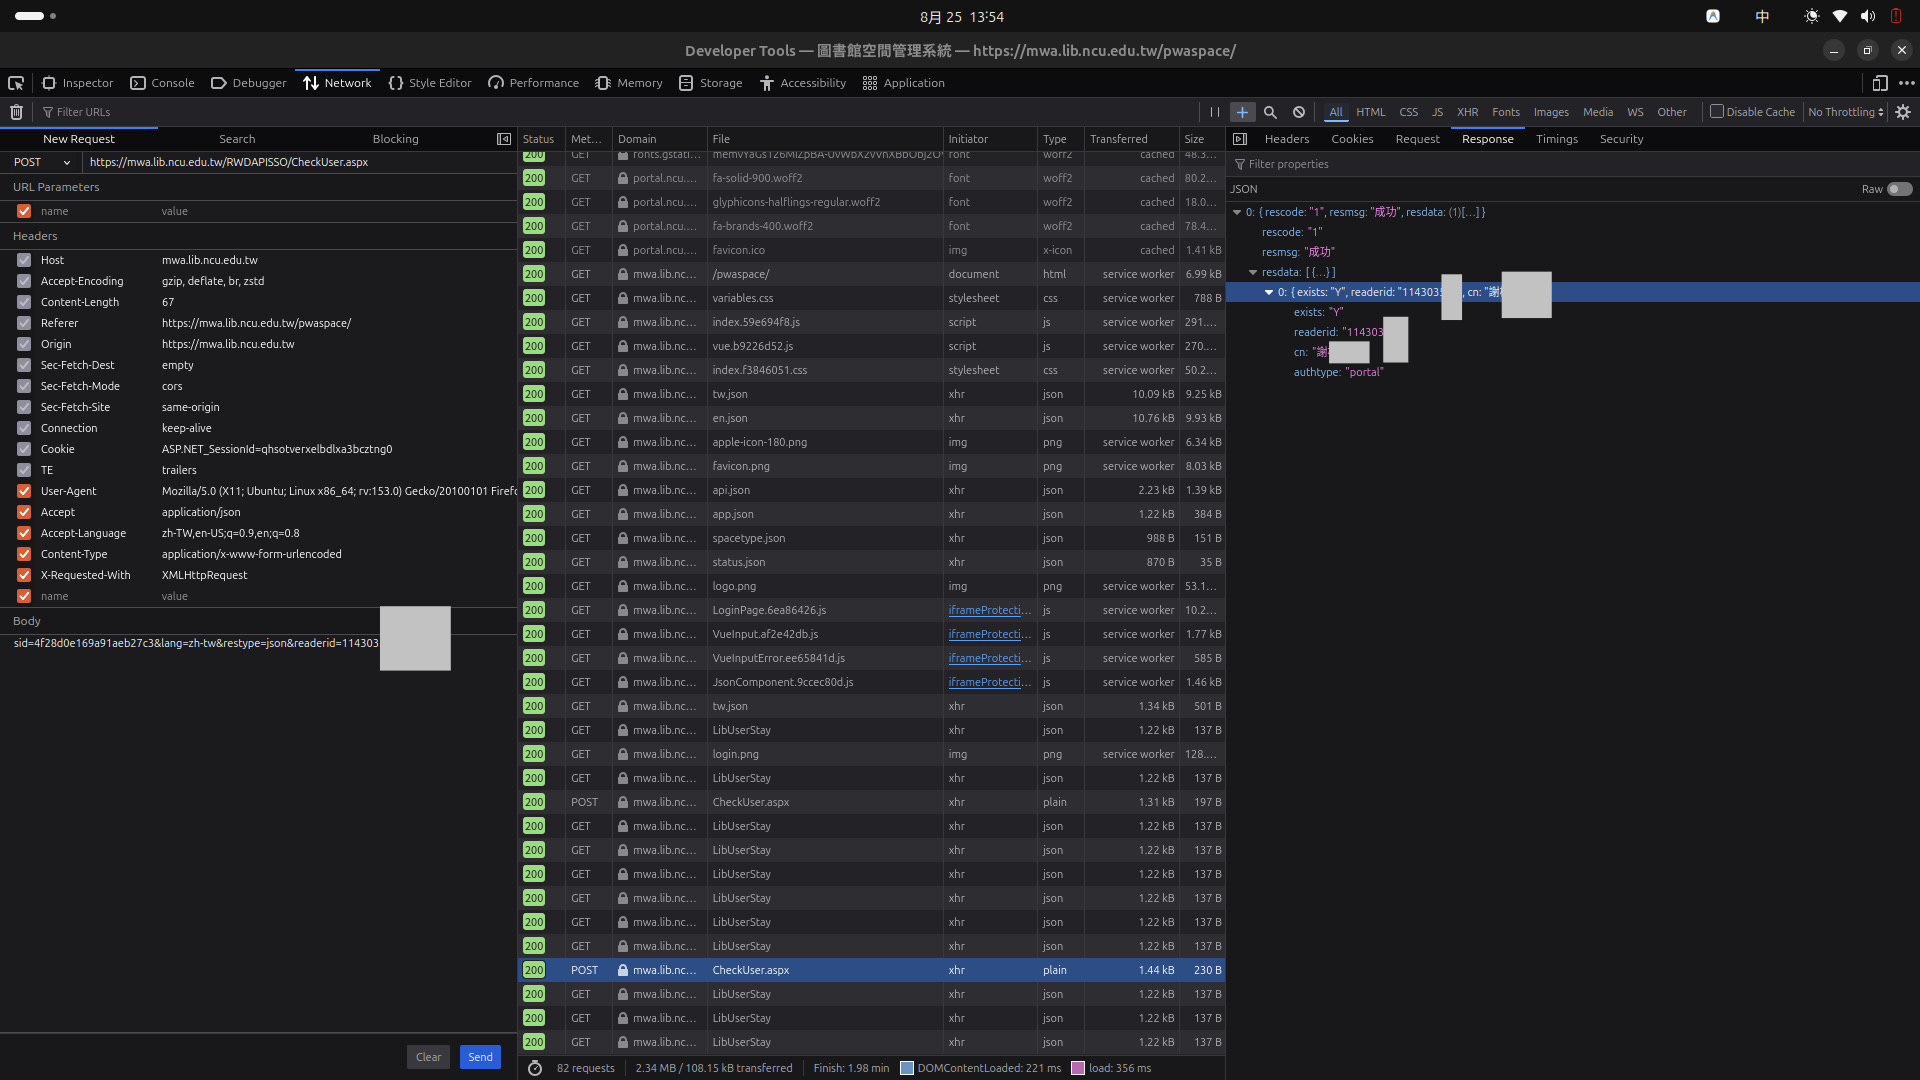Open request blocking icon
This screenshot has width=1920, height=1080.
(x=1298, y=112)
